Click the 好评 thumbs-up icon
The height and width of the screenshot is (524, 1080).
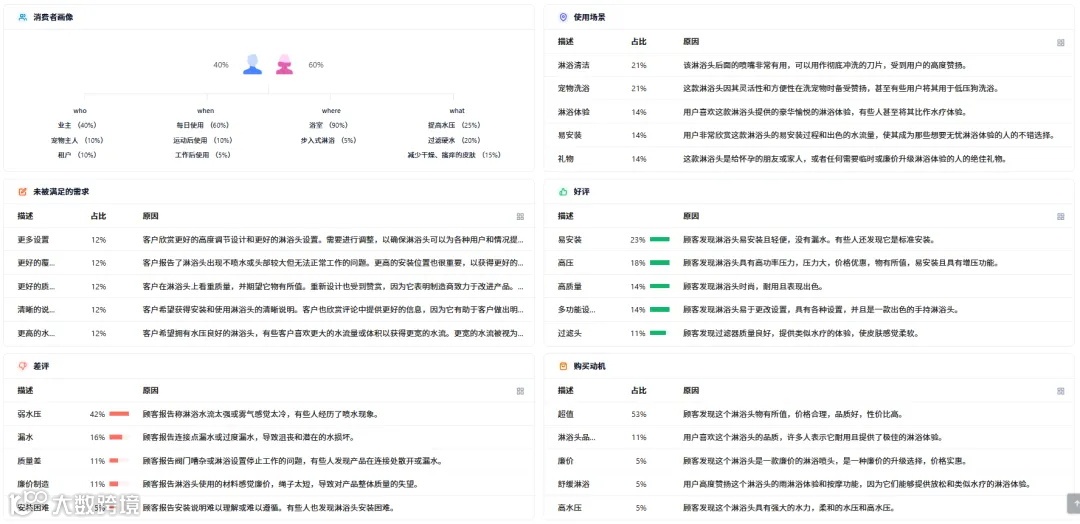(563, 191)
